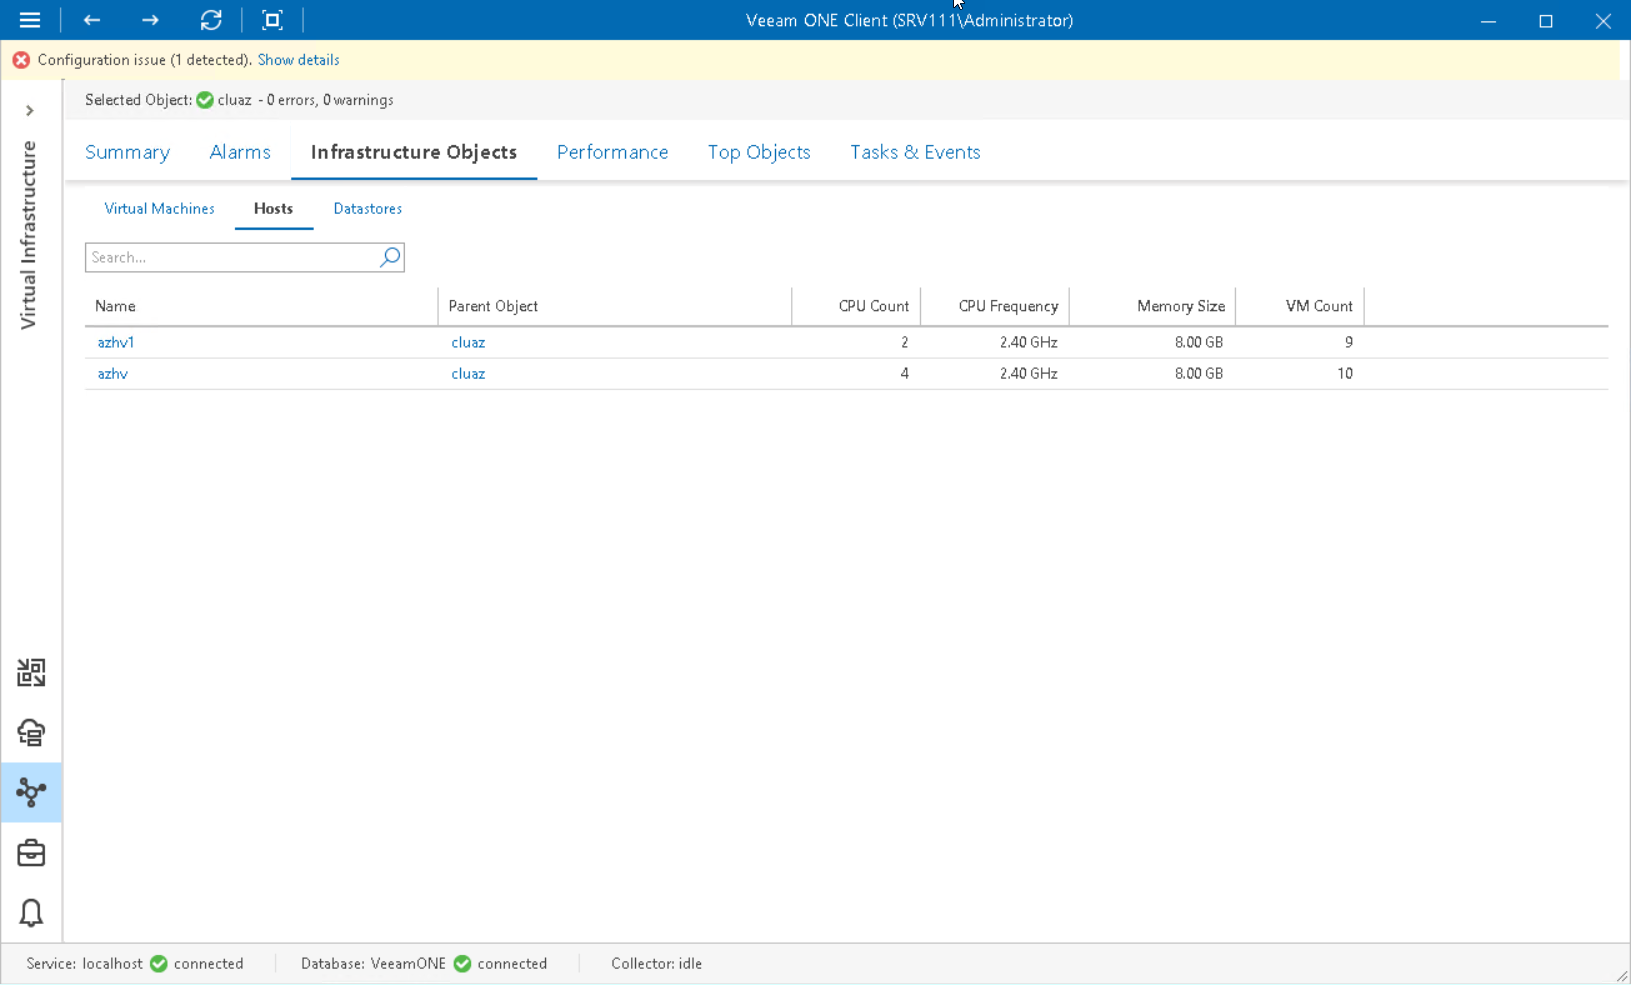Open the Tasks & Events tab
This screenshot has height=985, width=1631.
coord(915,152)
